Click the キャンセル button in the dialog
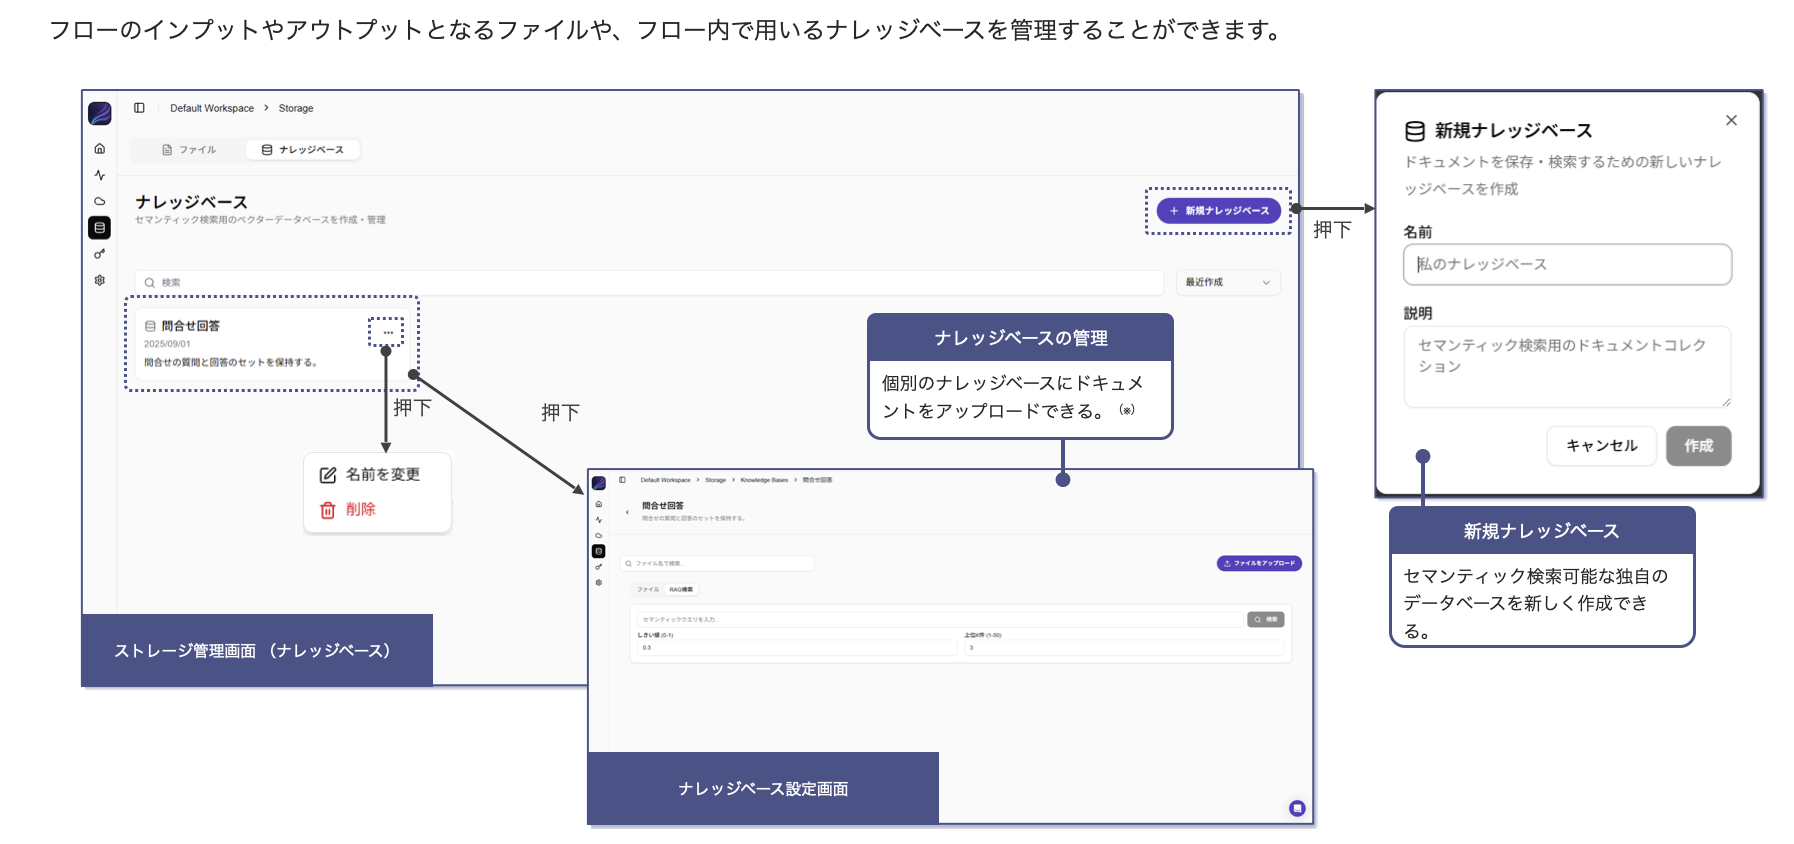This screenshot has height=844, width=1794. tap(1601, 446)
